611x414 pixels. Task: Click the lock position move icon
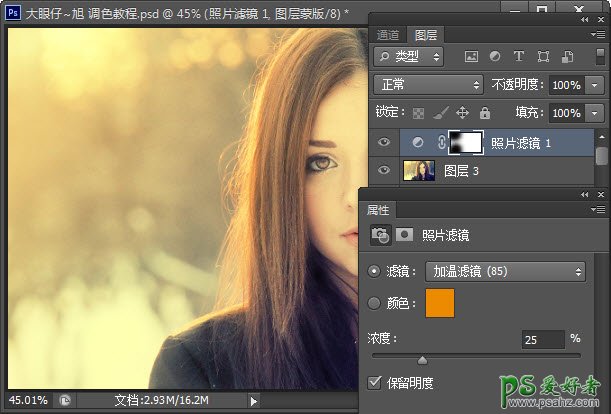[x=462, y=113]
